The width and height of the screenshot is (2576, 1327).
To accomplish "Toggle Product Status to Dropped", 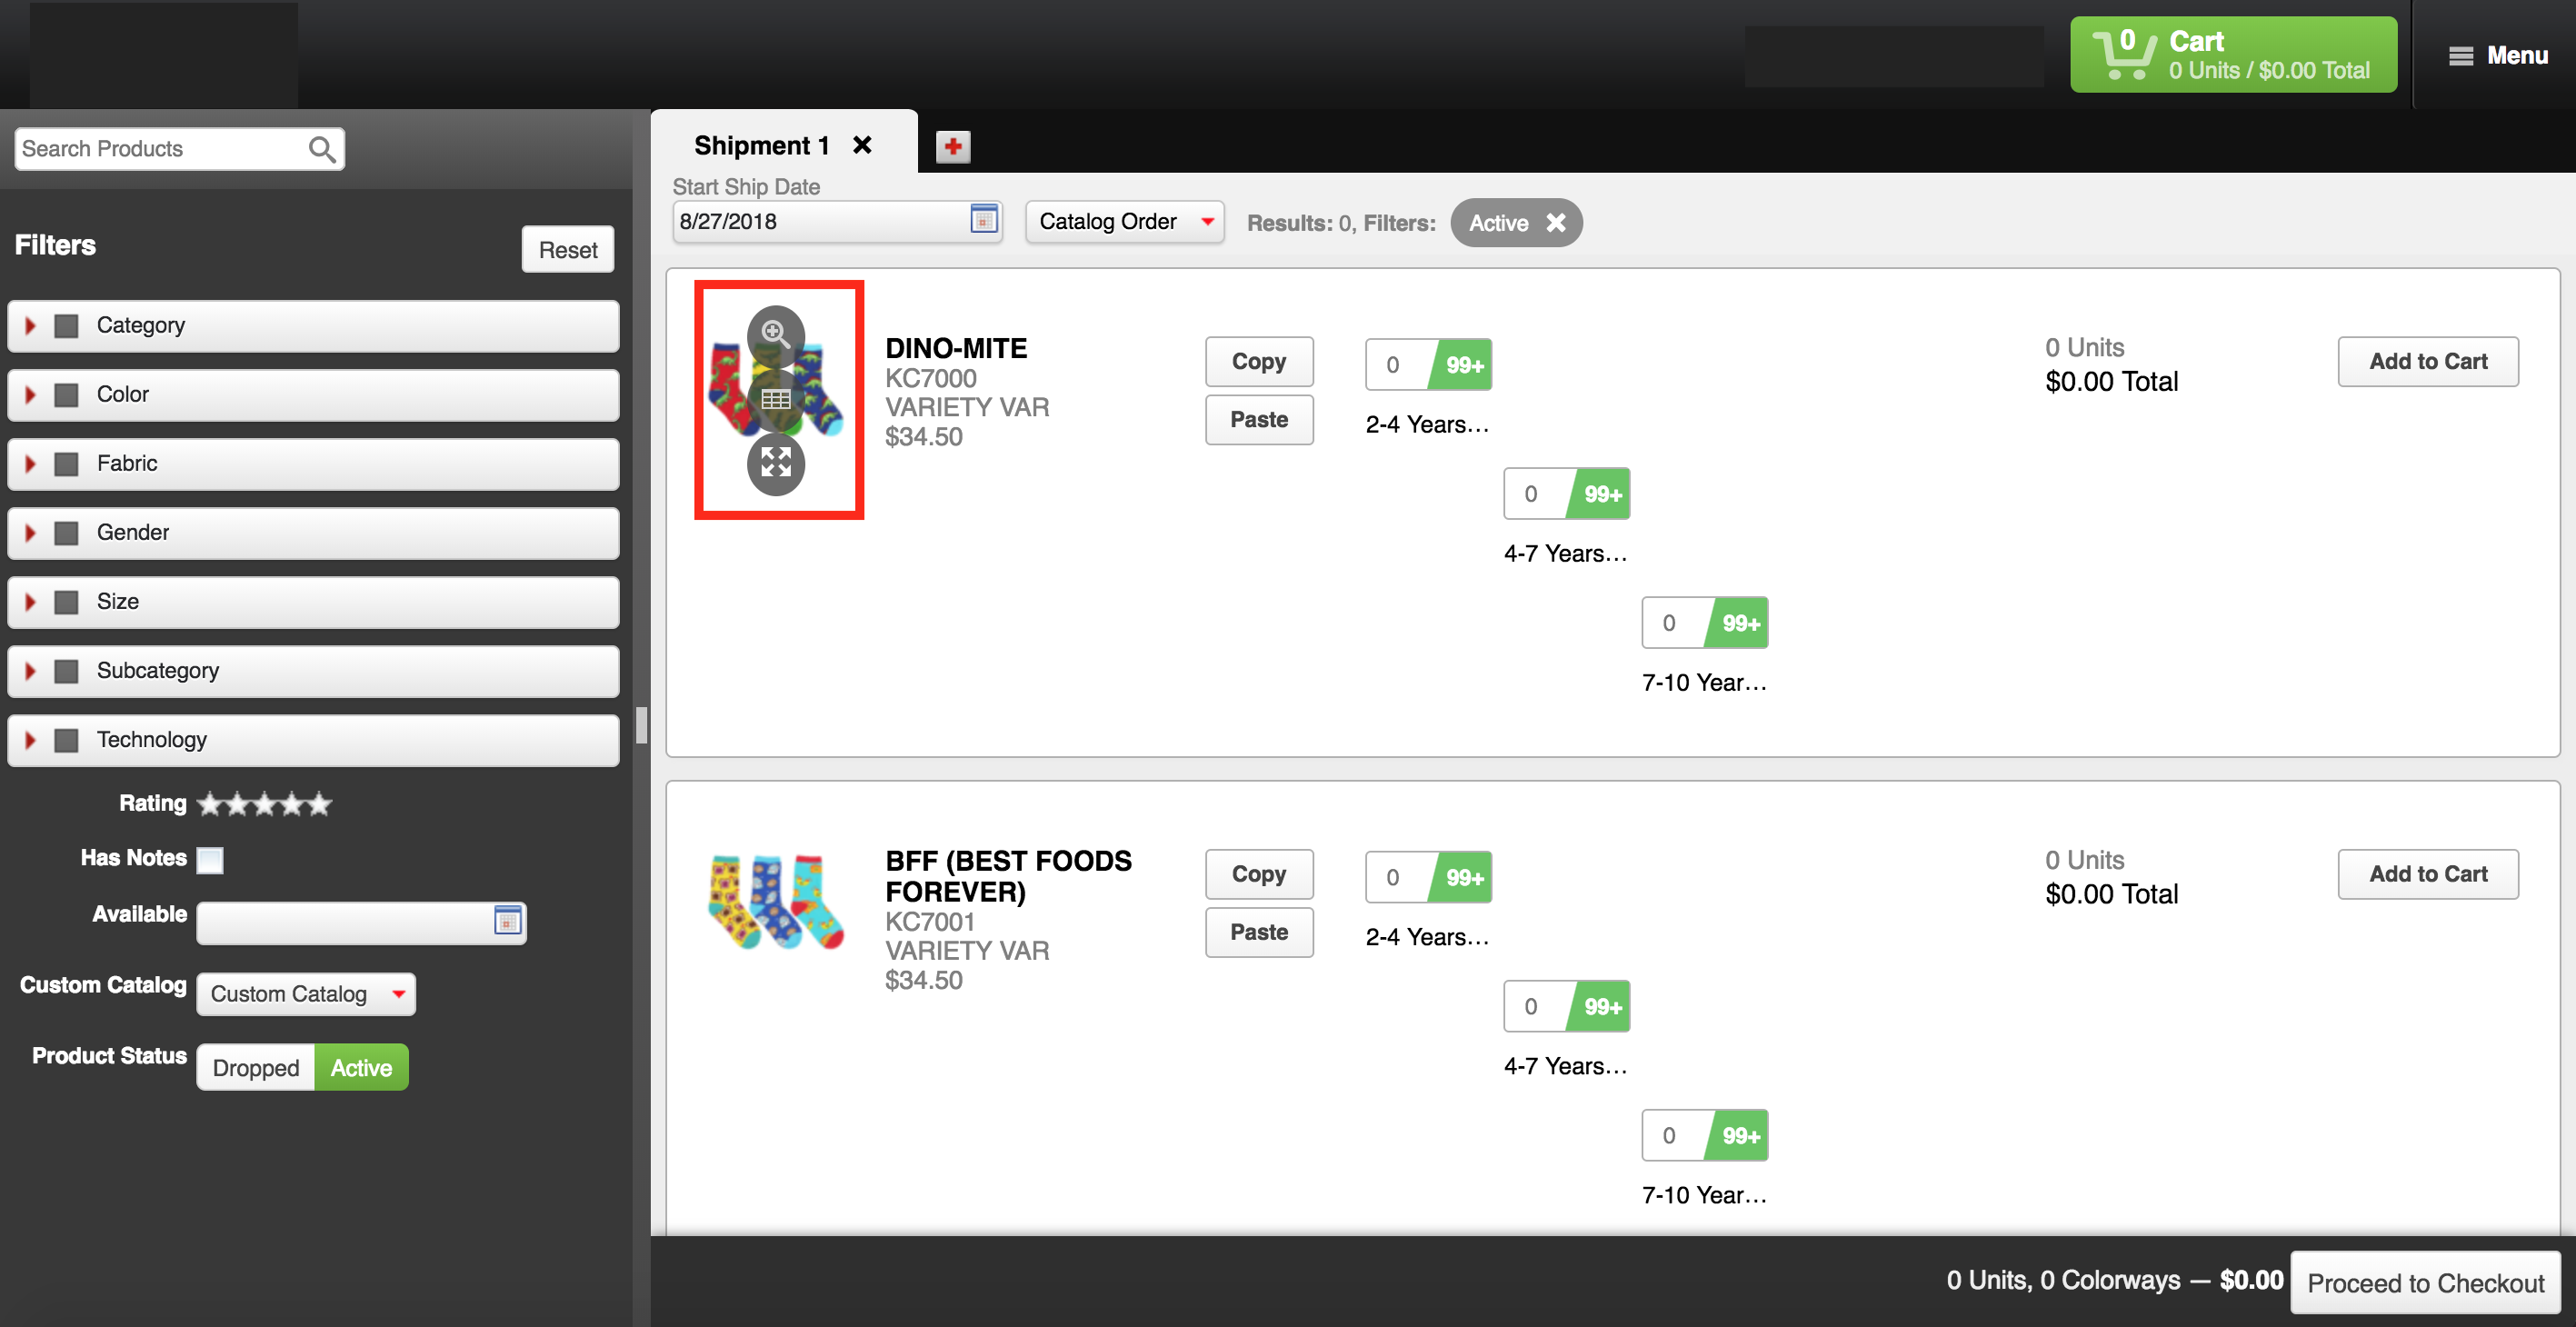I will tap(256, 1068).
